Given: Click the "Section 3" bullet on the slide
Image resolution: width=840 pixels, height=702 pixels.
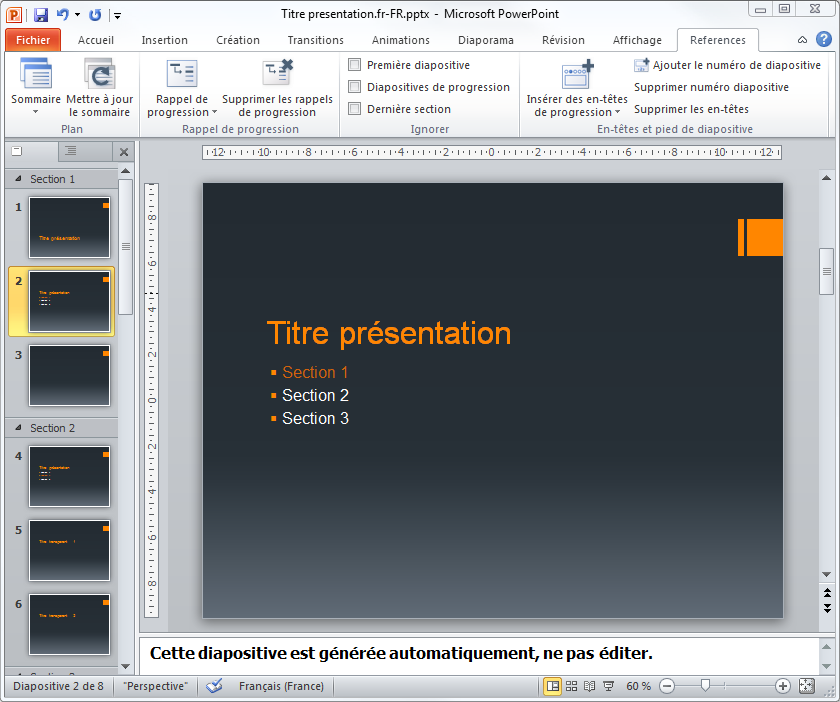Looking at the screenshot, I should click(x=316, y=418).
